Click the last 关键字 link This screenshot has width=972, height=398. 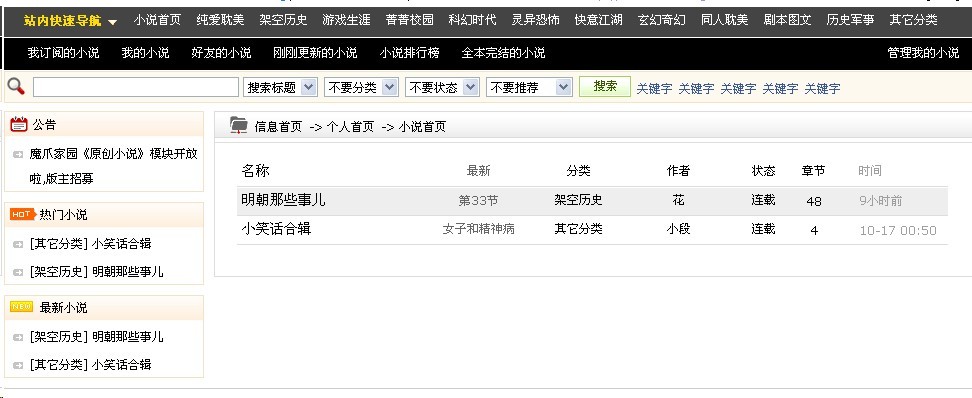pyautogui.click(x=823, y=89)
